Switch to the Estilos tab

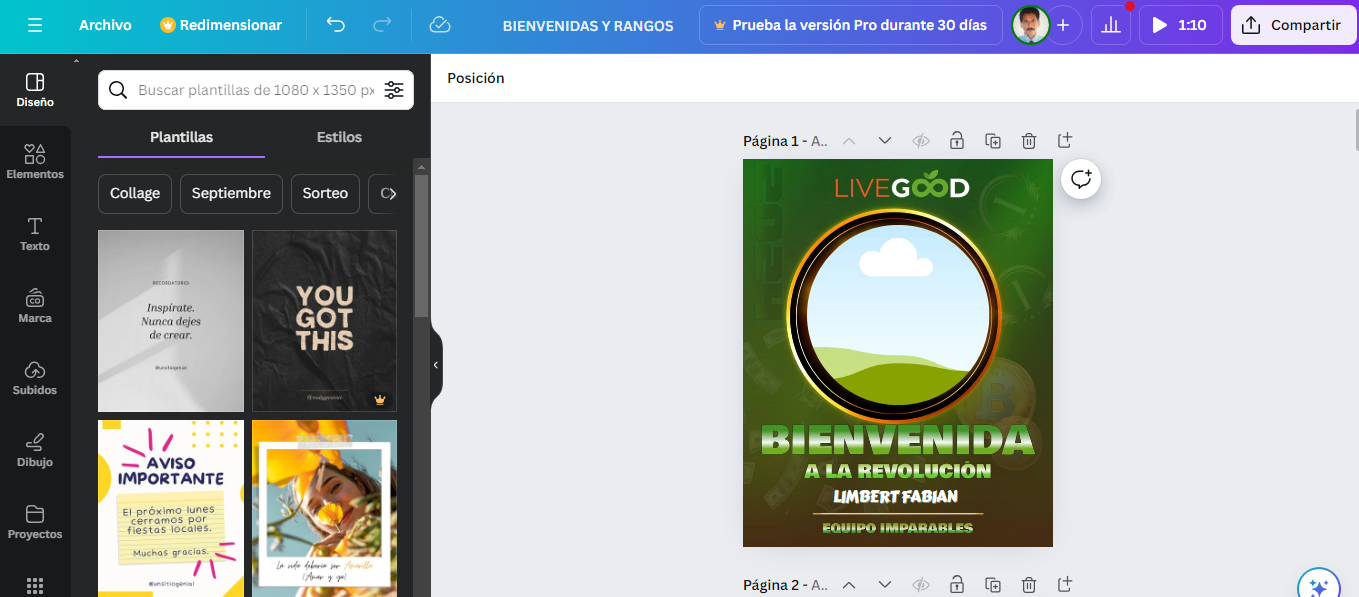(339, 138)
